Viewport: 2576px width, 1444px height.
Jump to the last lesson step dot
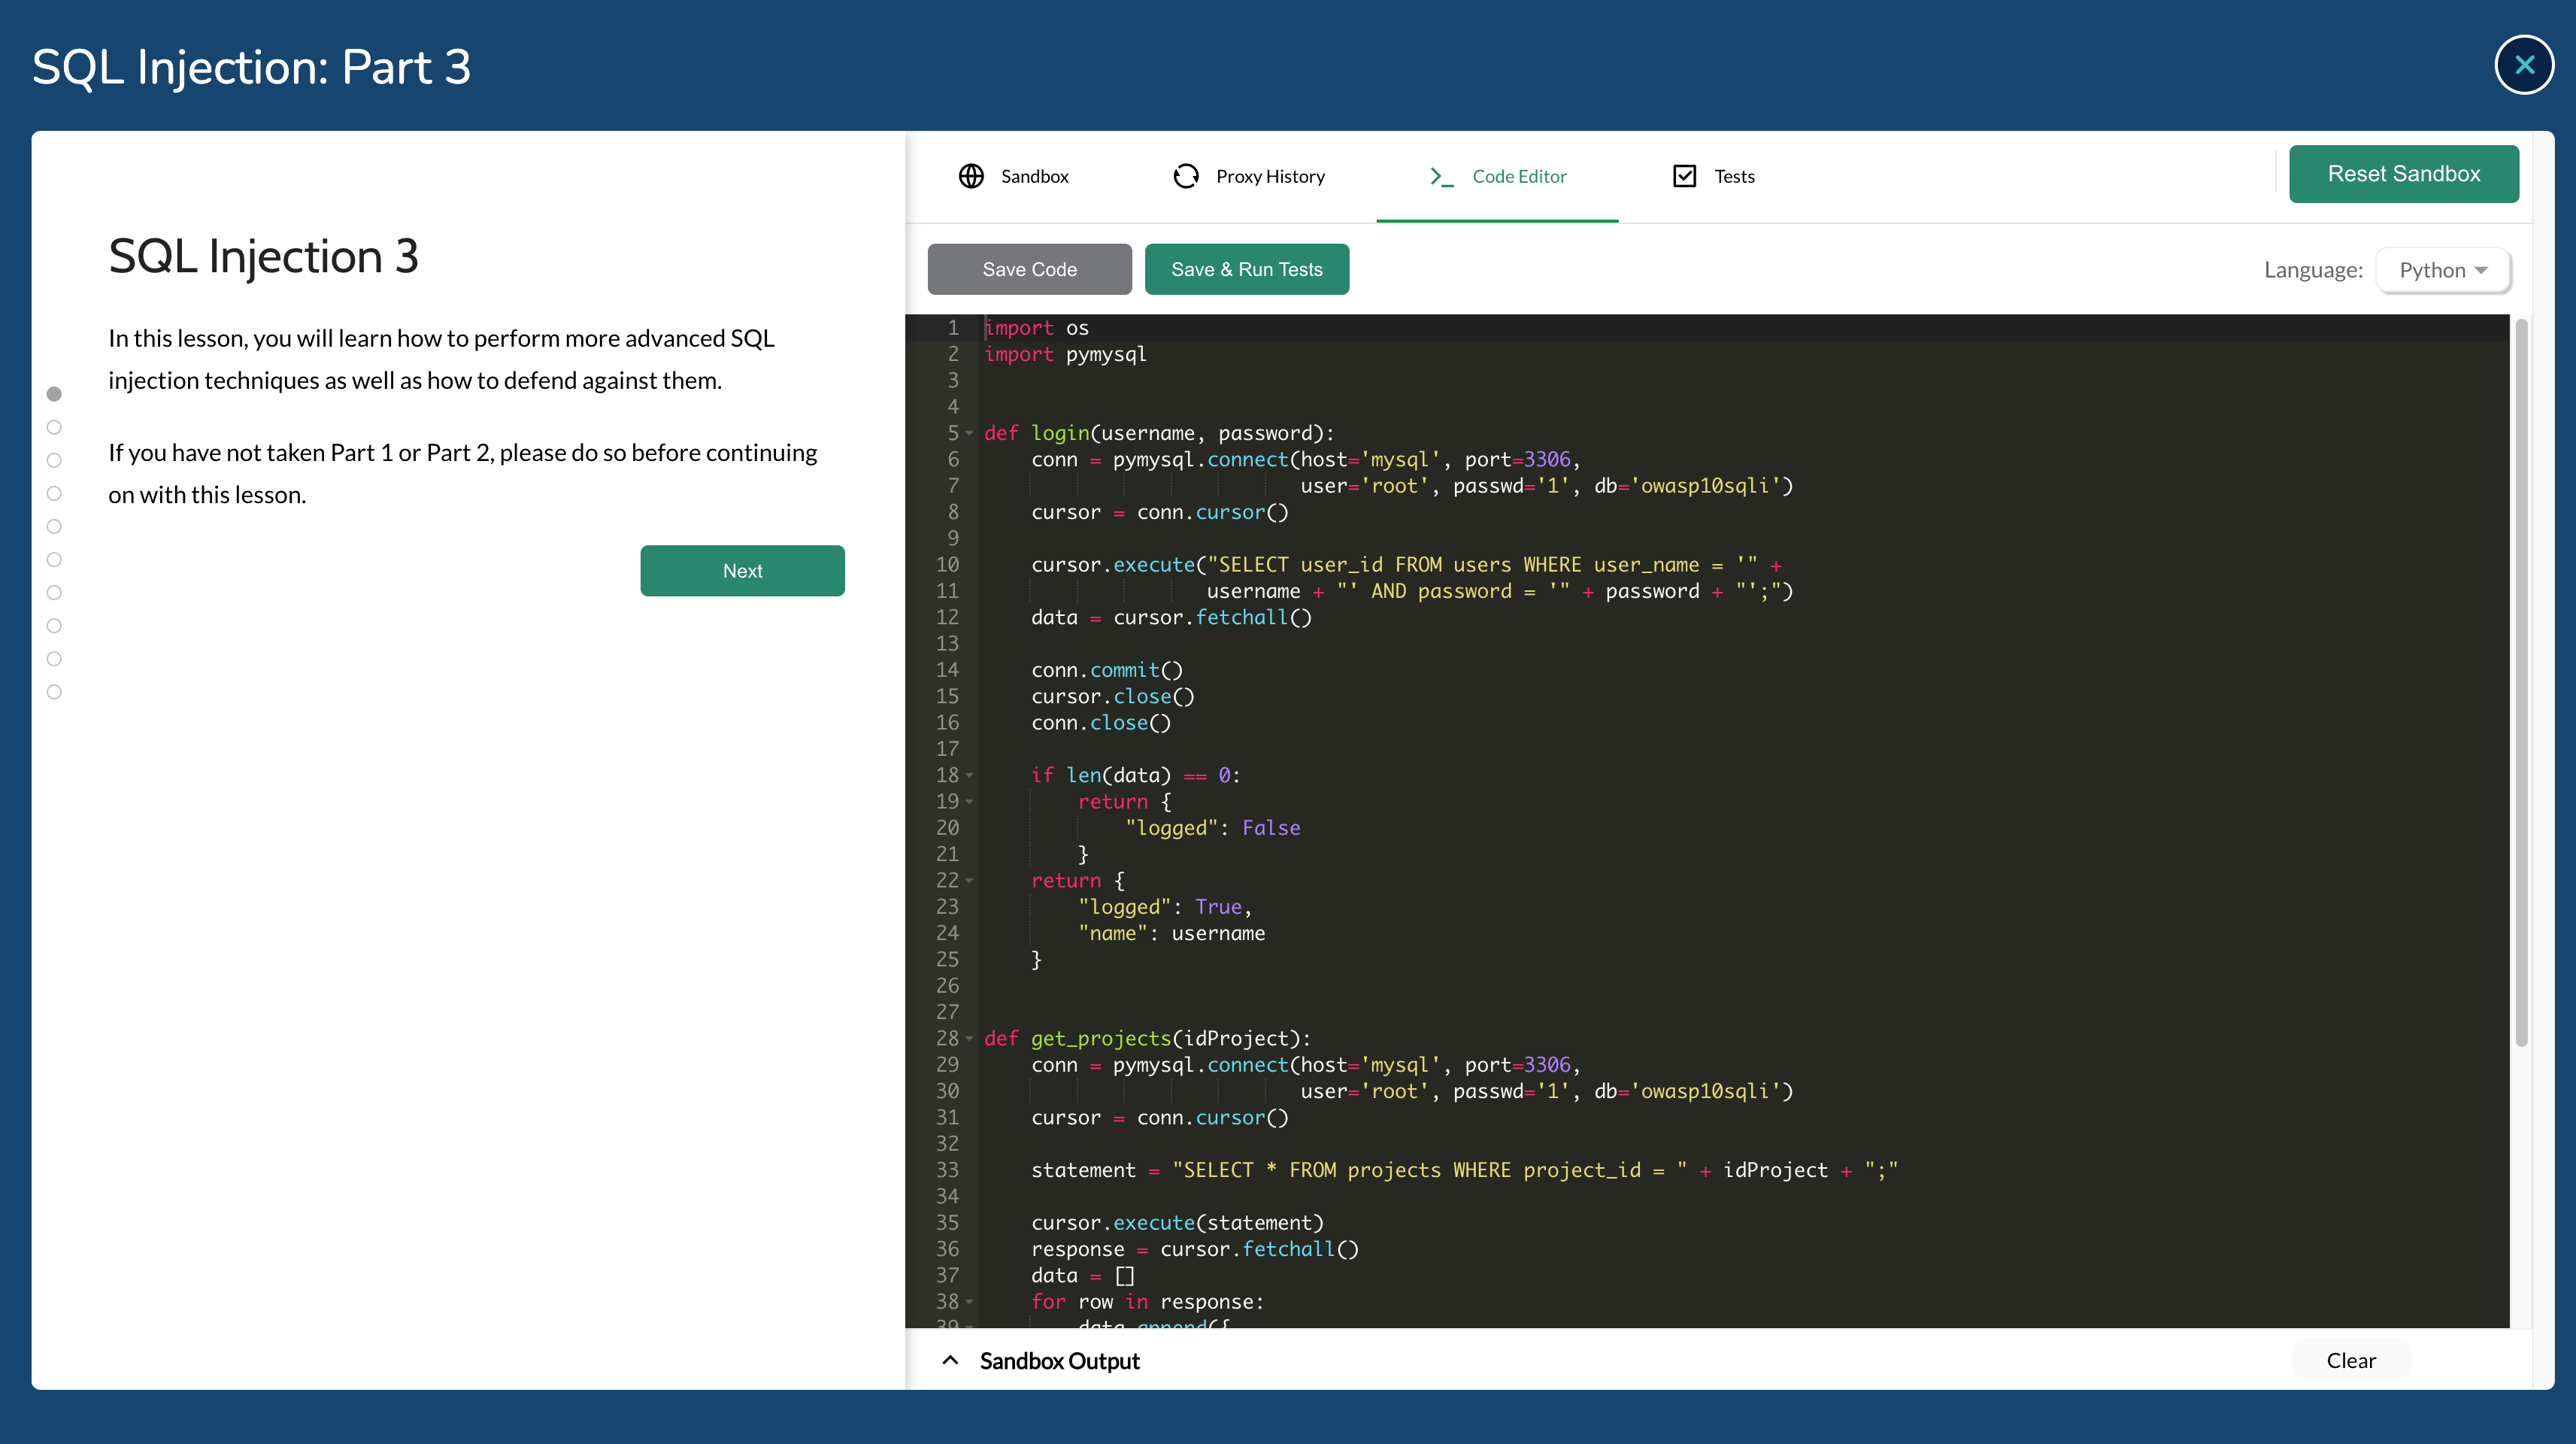54,692
